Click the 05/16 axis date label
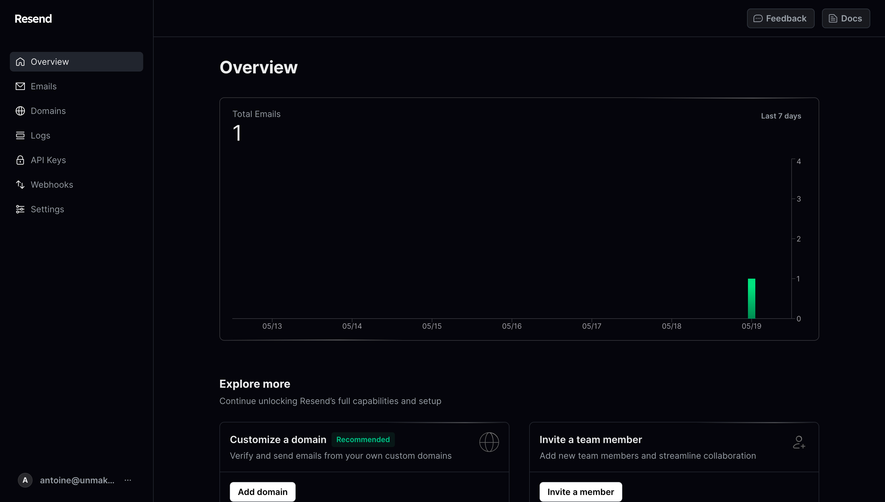 click(x=511, y=326)
